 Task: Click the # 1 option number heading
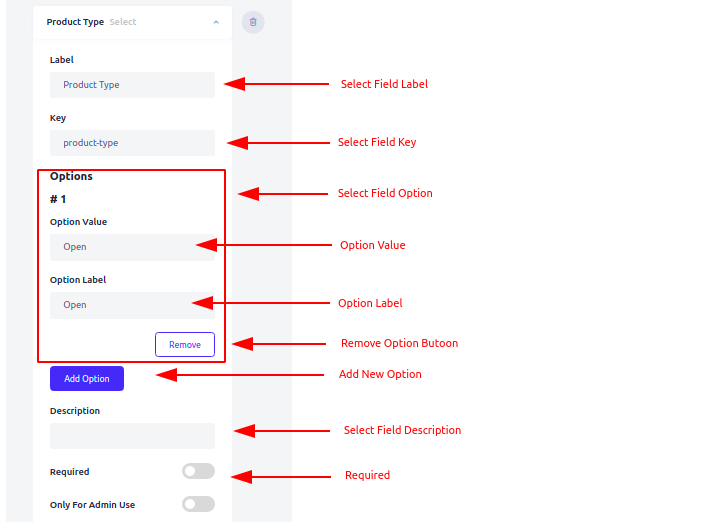(58, 199)
